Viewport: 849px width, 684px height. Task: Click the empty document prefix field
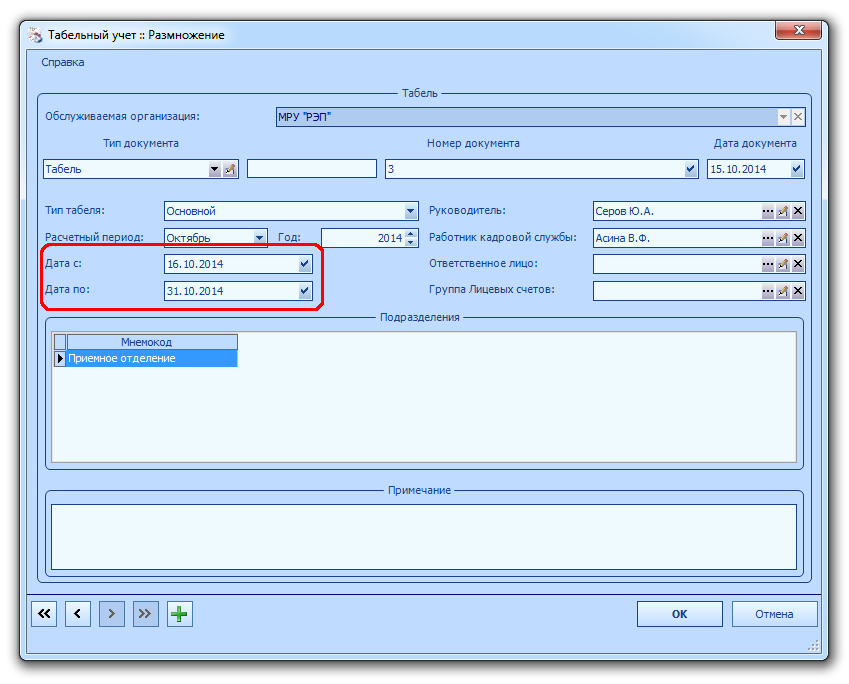pyautogui.click(x=312, y=169)
